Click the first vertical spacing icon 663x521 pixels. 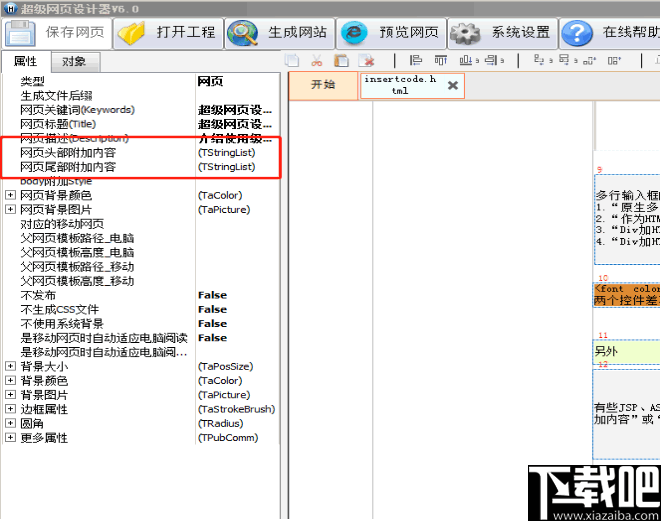click(x=539, y=60)
